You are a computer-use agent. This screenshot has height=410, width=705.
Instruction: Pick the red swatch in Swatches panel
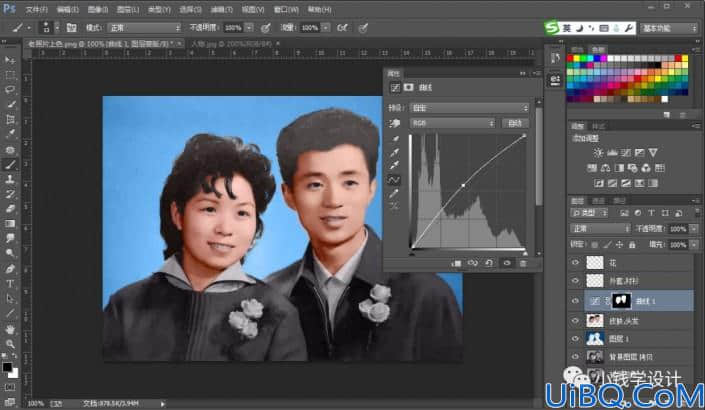tap(570, 58)
